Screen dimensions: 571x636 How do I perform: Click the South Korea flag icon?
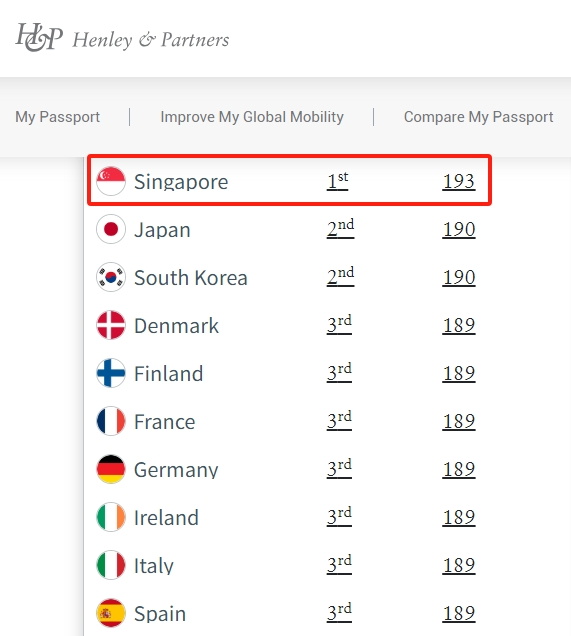111,277
